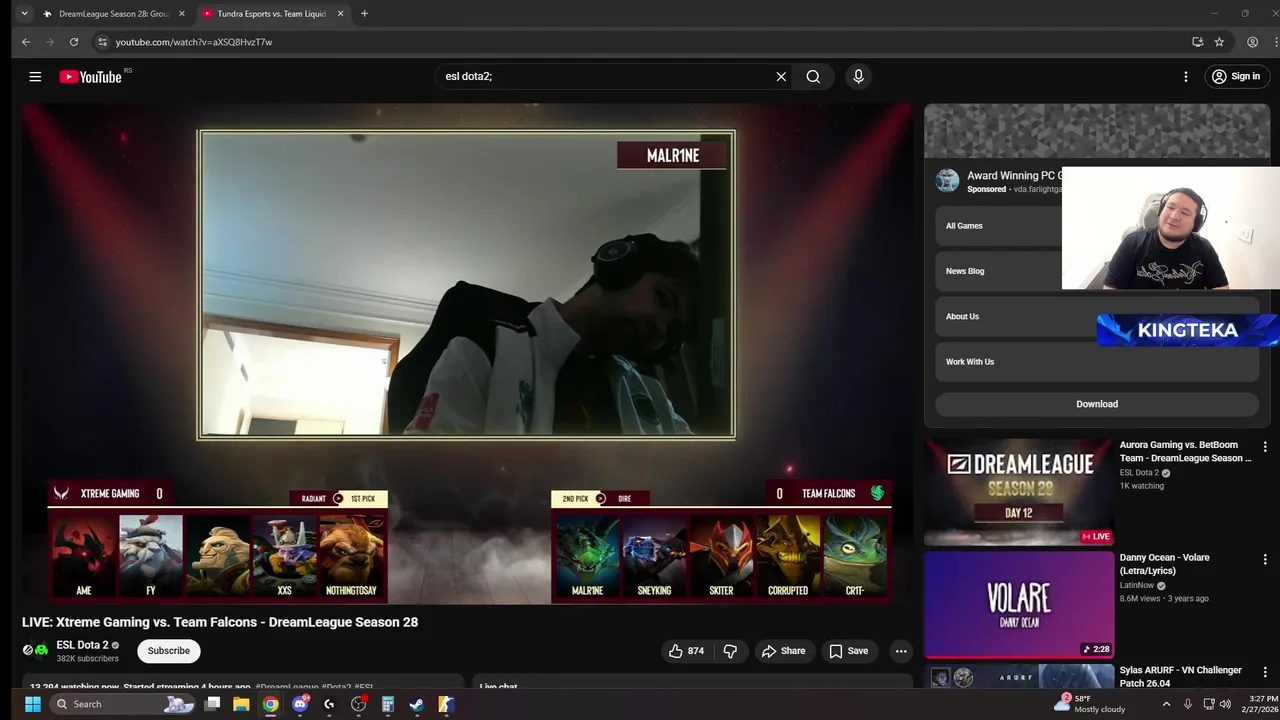Clear the search text with the X
The height and width of the screenshot is (720, 1280).
[781, 77]
